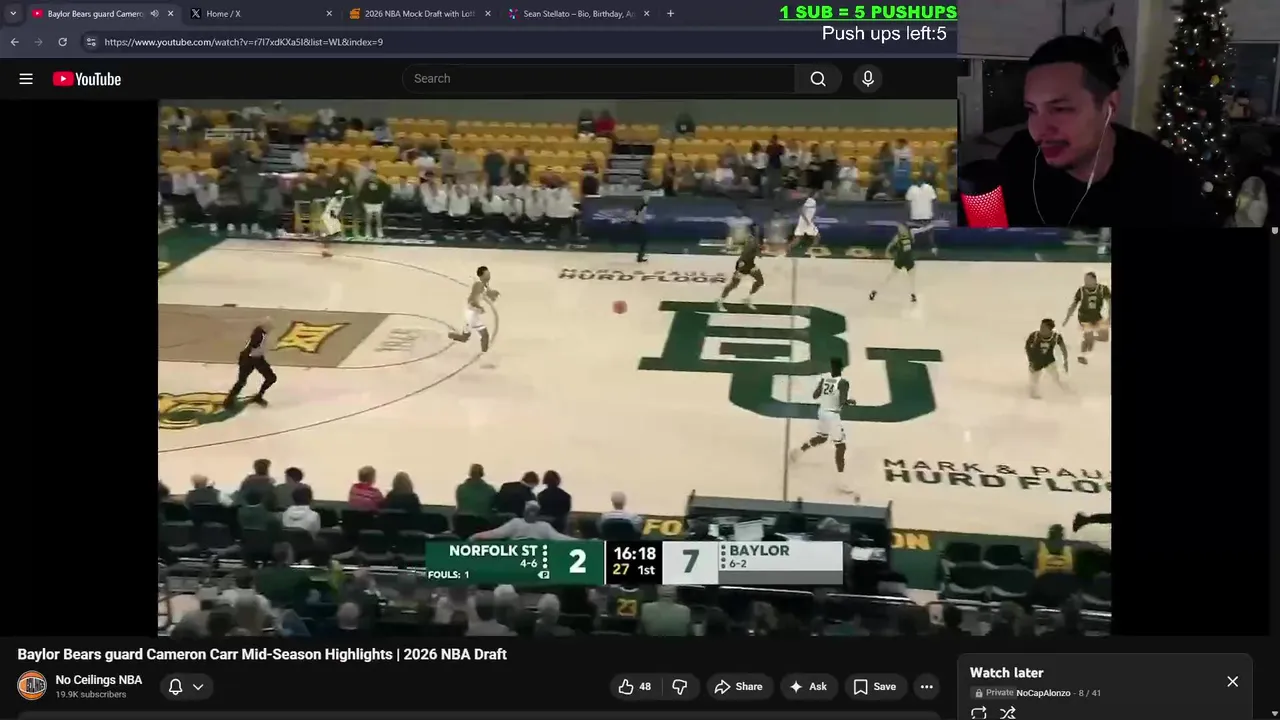Close the Sean Stellato tab
The width and height of the screenshot is (1280, 720).
pyautogui.click(x=646, y=14)
